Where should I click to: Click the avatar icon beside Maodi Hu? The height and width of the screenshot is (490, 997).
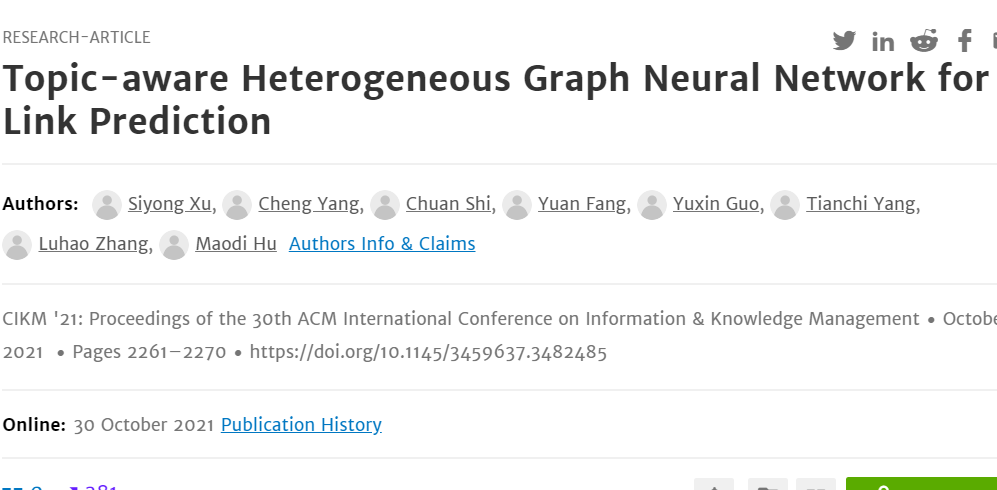(174, 245)
